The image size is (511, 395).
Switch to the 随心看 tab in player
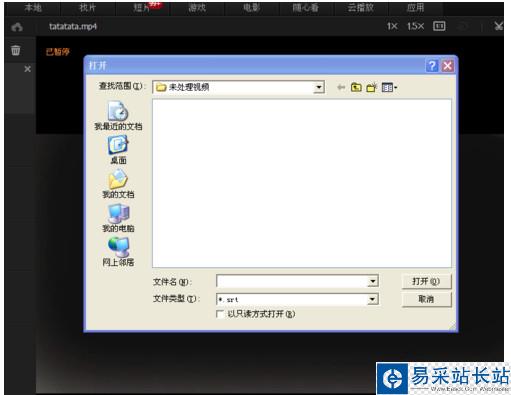(x=306, y=8)
